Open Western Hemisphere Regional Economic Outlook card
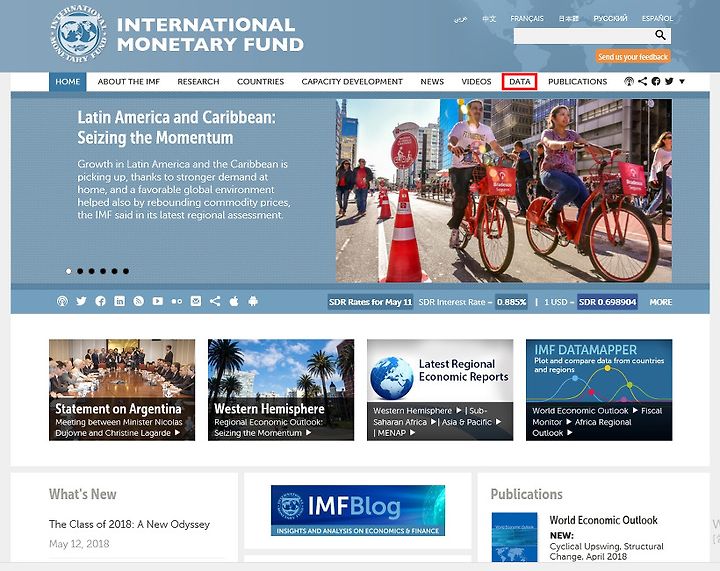Screen dimensions: 720x571 [281, 390]
